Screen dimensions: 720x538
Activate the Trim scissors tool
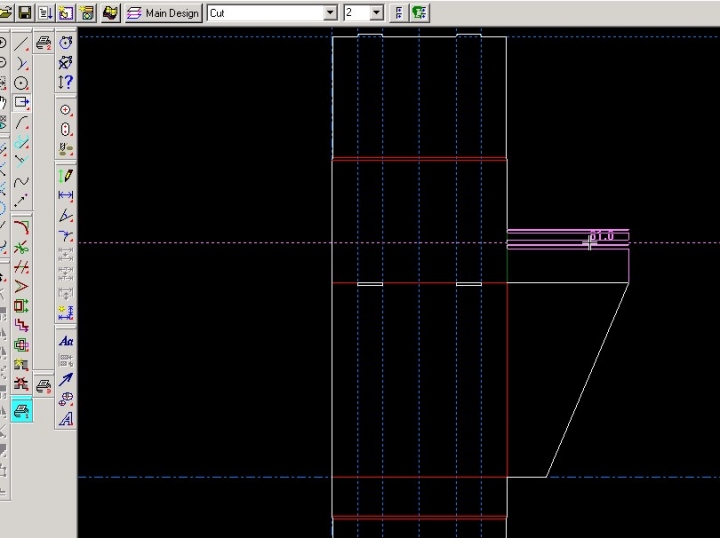point(21,248)
